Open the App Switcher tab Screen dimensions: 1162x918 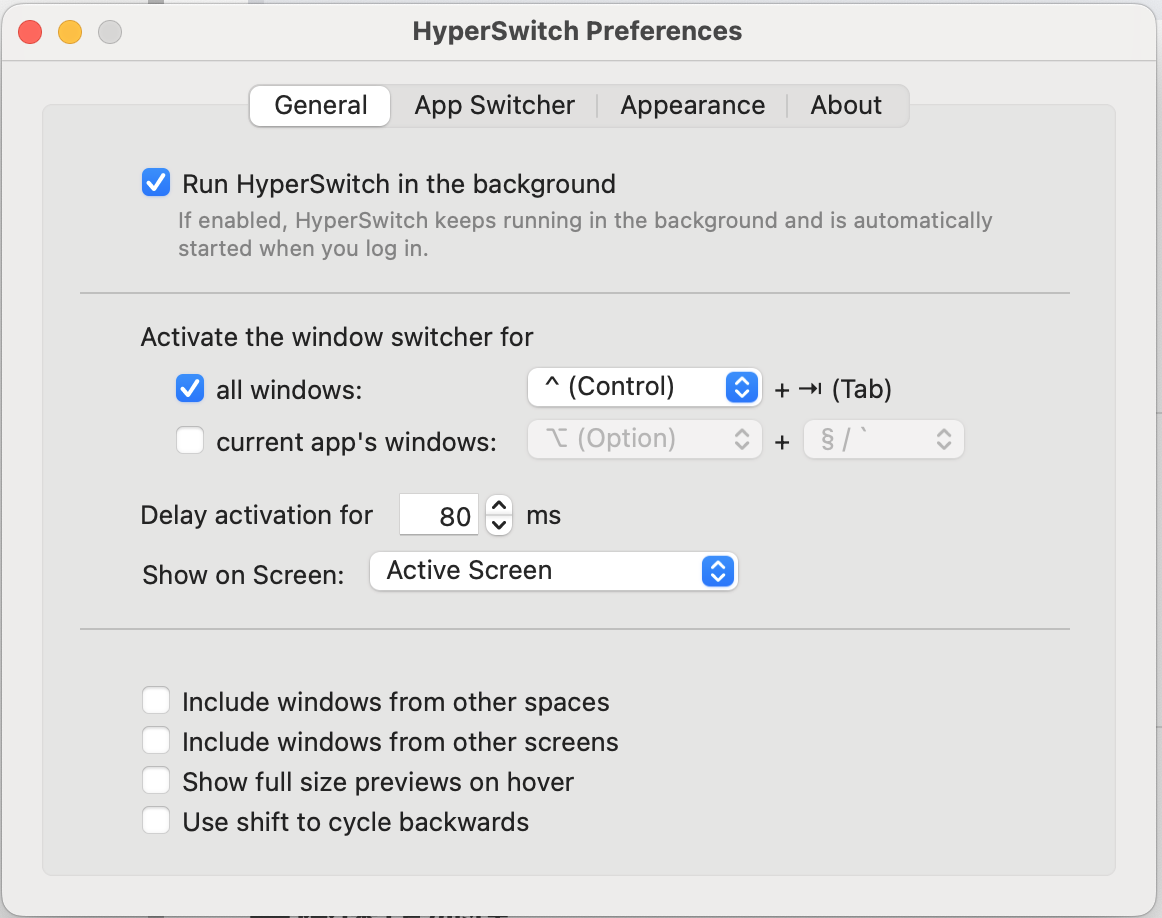494,105
